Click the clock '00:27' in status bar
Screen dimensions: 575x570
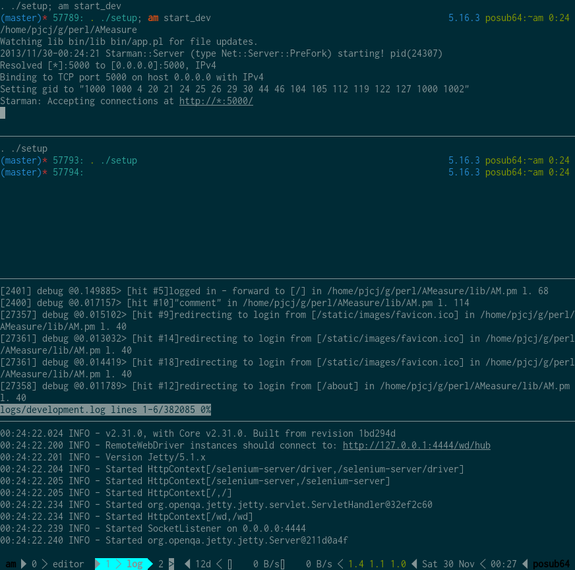[x=503, y=564]
